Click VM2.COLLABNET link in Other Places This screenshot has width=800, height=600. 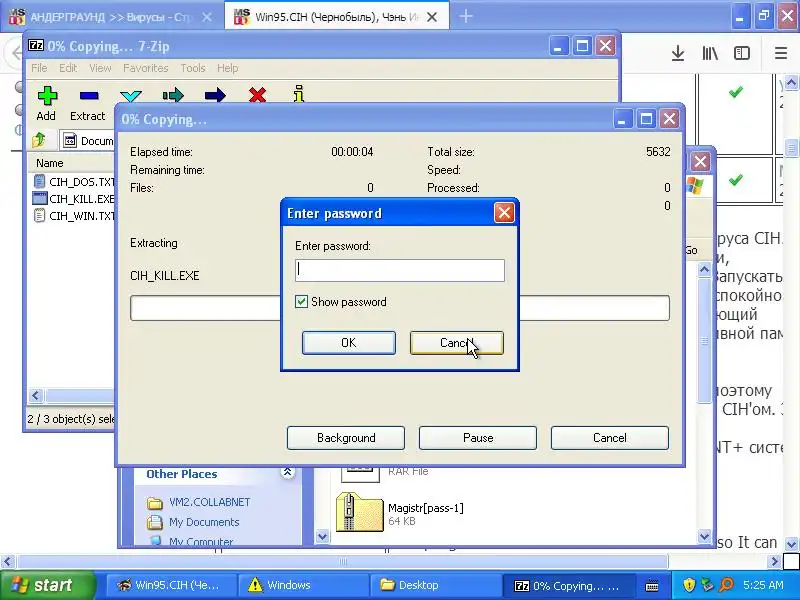point(210,502)
